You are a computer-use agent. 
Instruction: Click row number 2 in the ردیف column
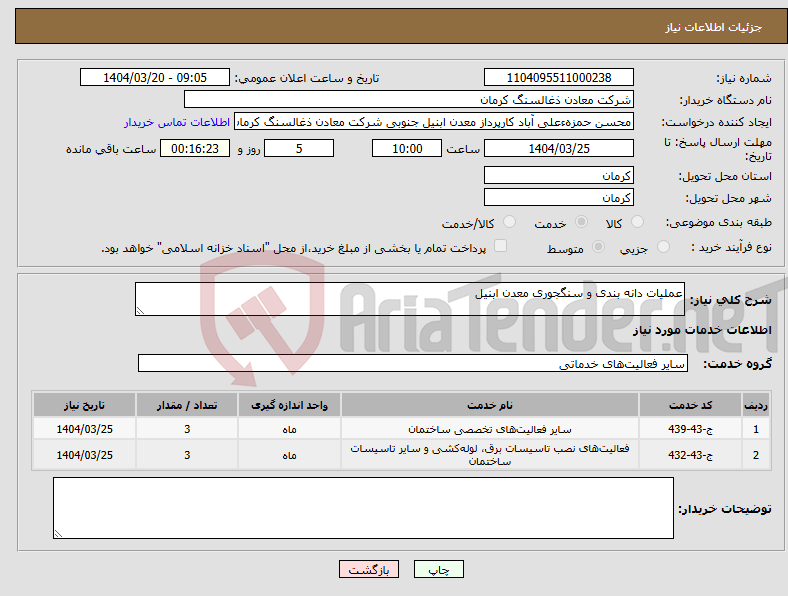(x=756, y=455)
